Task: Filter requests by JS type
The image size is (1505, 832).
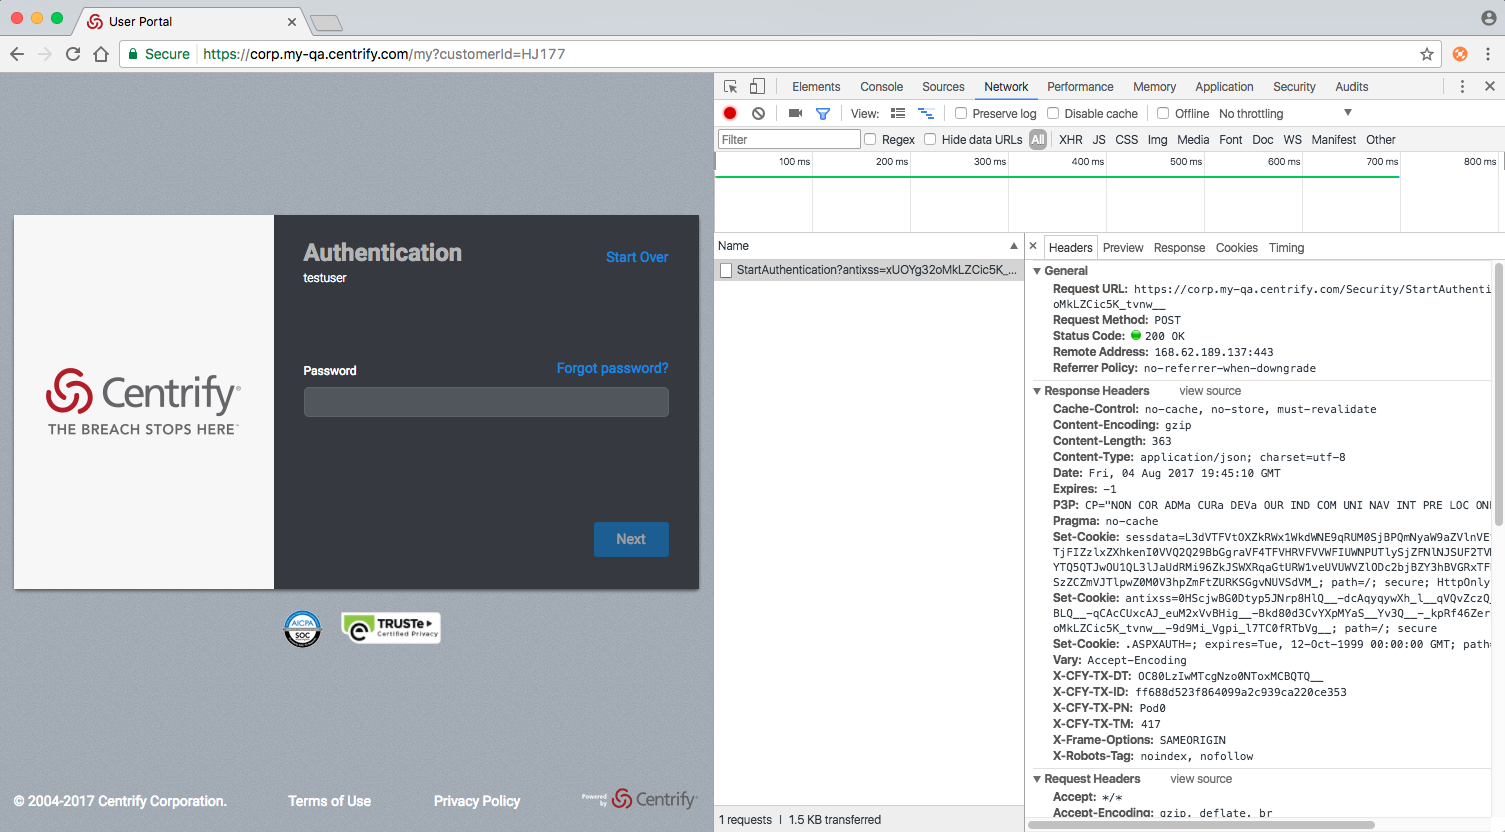Action: coord(1099,140)
